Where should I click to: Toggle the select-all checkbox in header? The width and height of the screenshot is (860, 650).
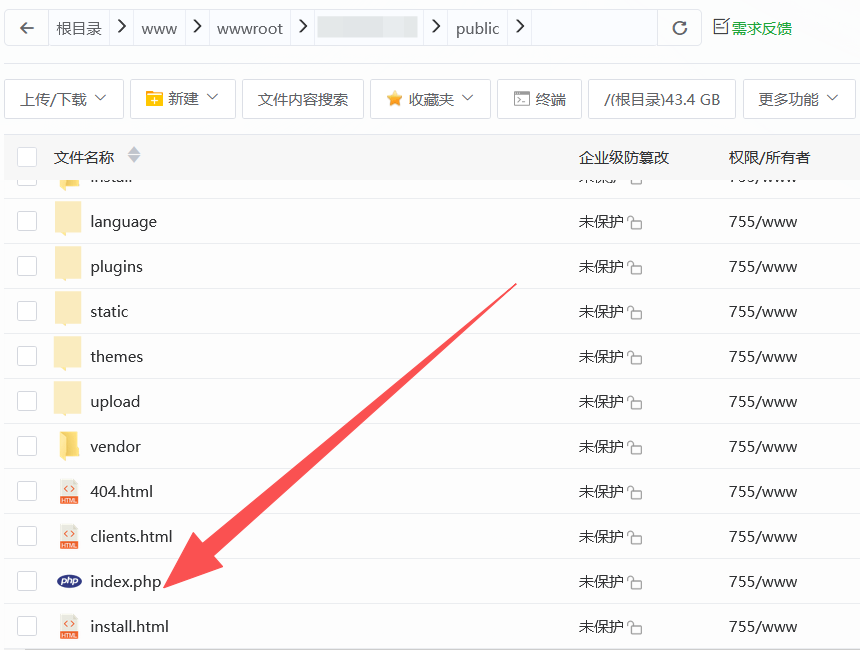[27, 157]
